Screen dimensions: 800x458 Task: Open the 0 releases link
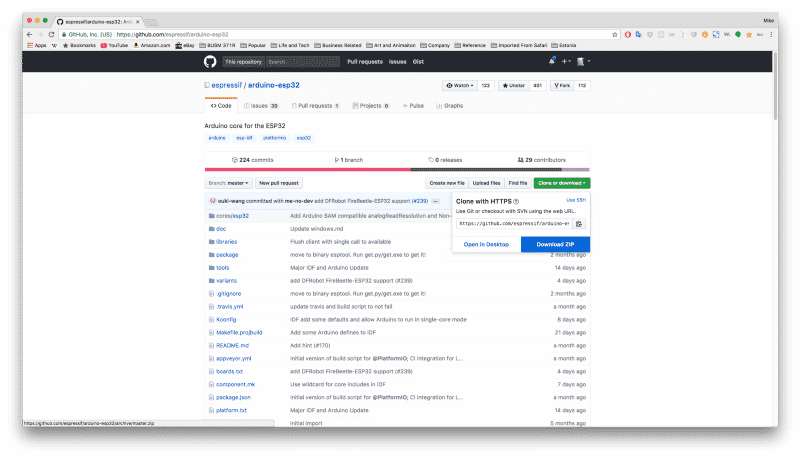point(445,160)
